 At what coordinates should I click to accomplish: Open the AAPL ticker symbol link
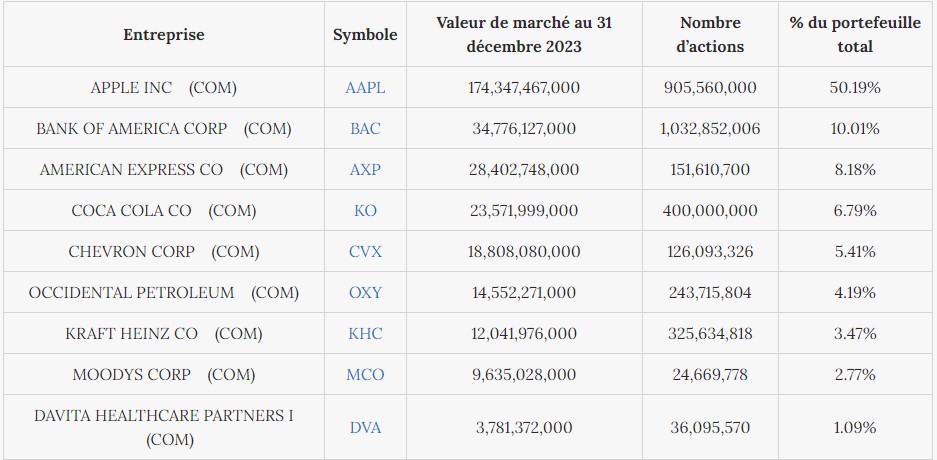(365, 88)
